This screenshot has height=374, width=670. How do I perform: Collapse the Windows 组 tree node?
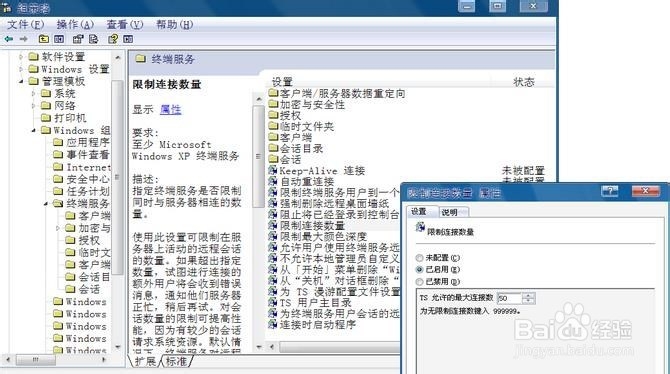[x=33, y=130]
